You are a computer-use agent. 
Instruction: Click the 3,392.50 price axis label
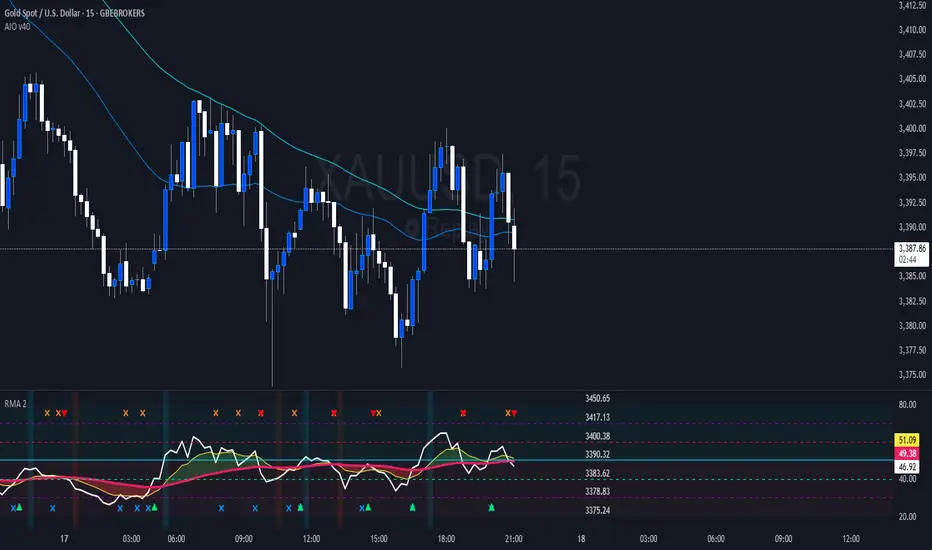(912, 203)
